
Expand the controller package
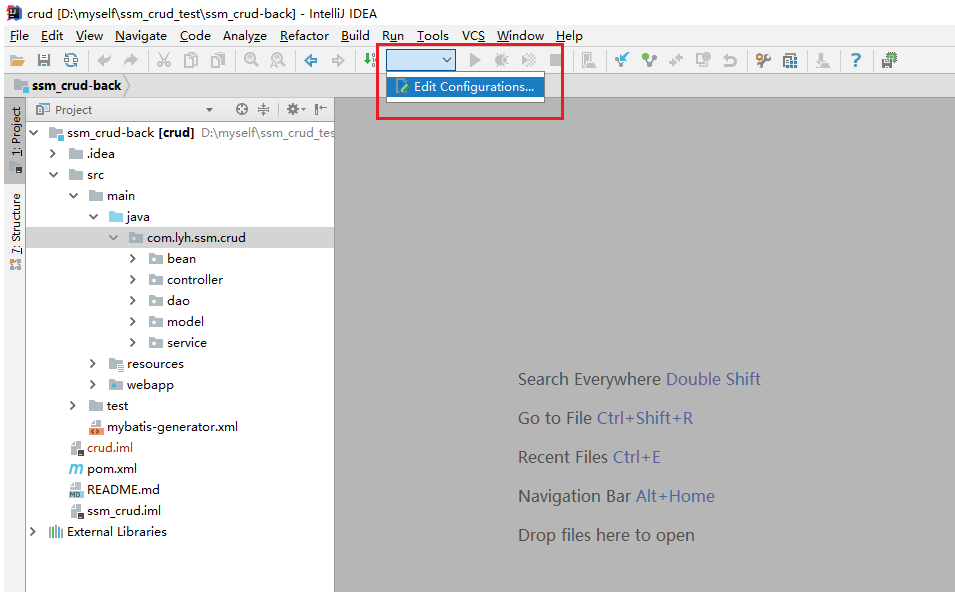click(133, 279)
